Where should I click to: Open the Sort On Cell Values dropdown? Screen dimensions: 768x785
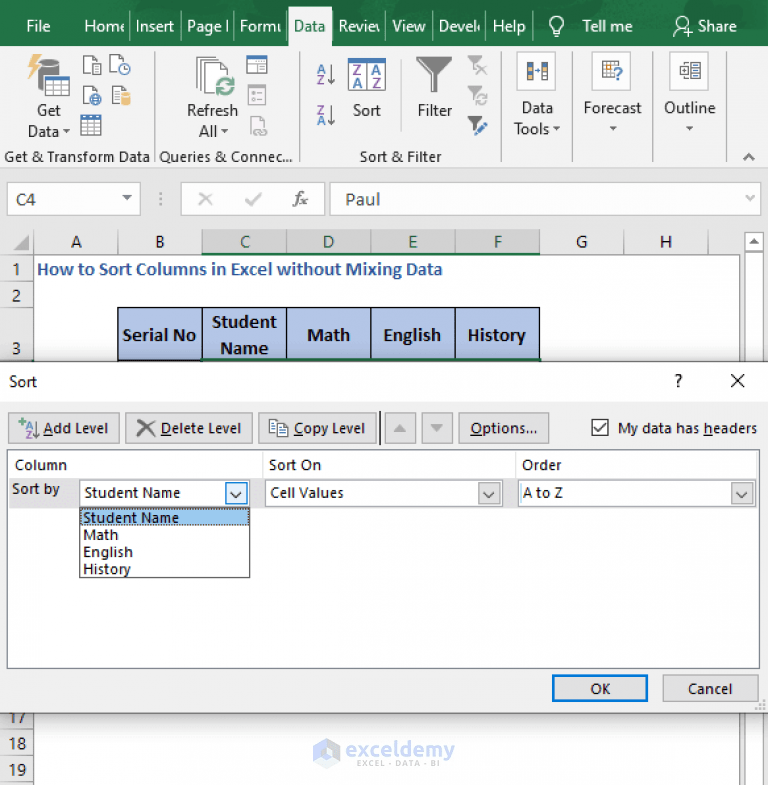click(x=489, y=494)
